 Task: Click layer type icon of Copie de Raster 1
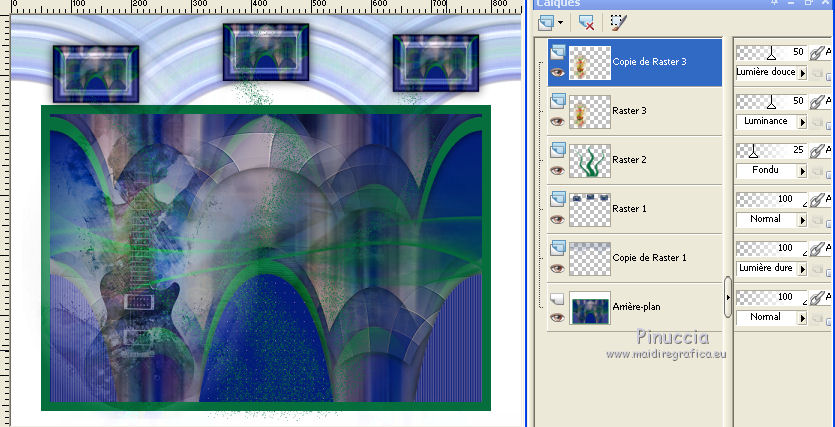click(557, 248)
